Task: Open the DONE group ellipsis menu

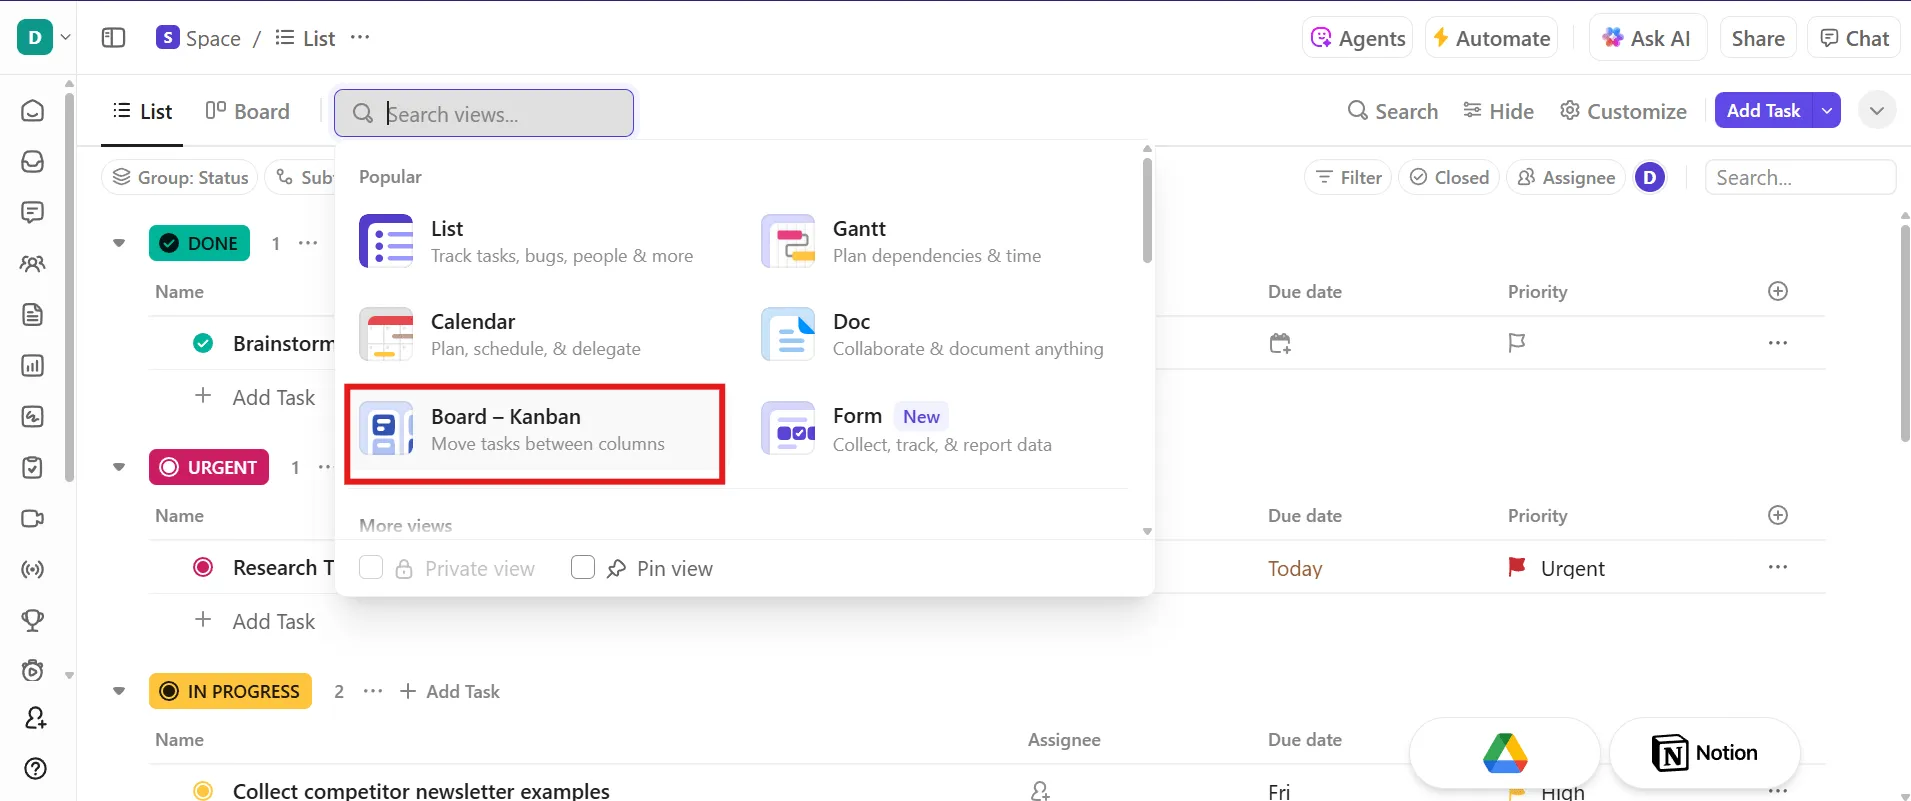Action: pyautogui.click(x=308, y=243)
